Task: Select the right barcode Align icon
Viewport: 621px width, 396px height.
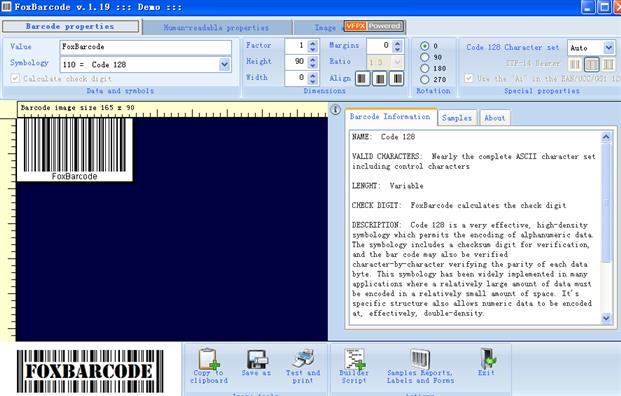Action: (x=397, y=78)
